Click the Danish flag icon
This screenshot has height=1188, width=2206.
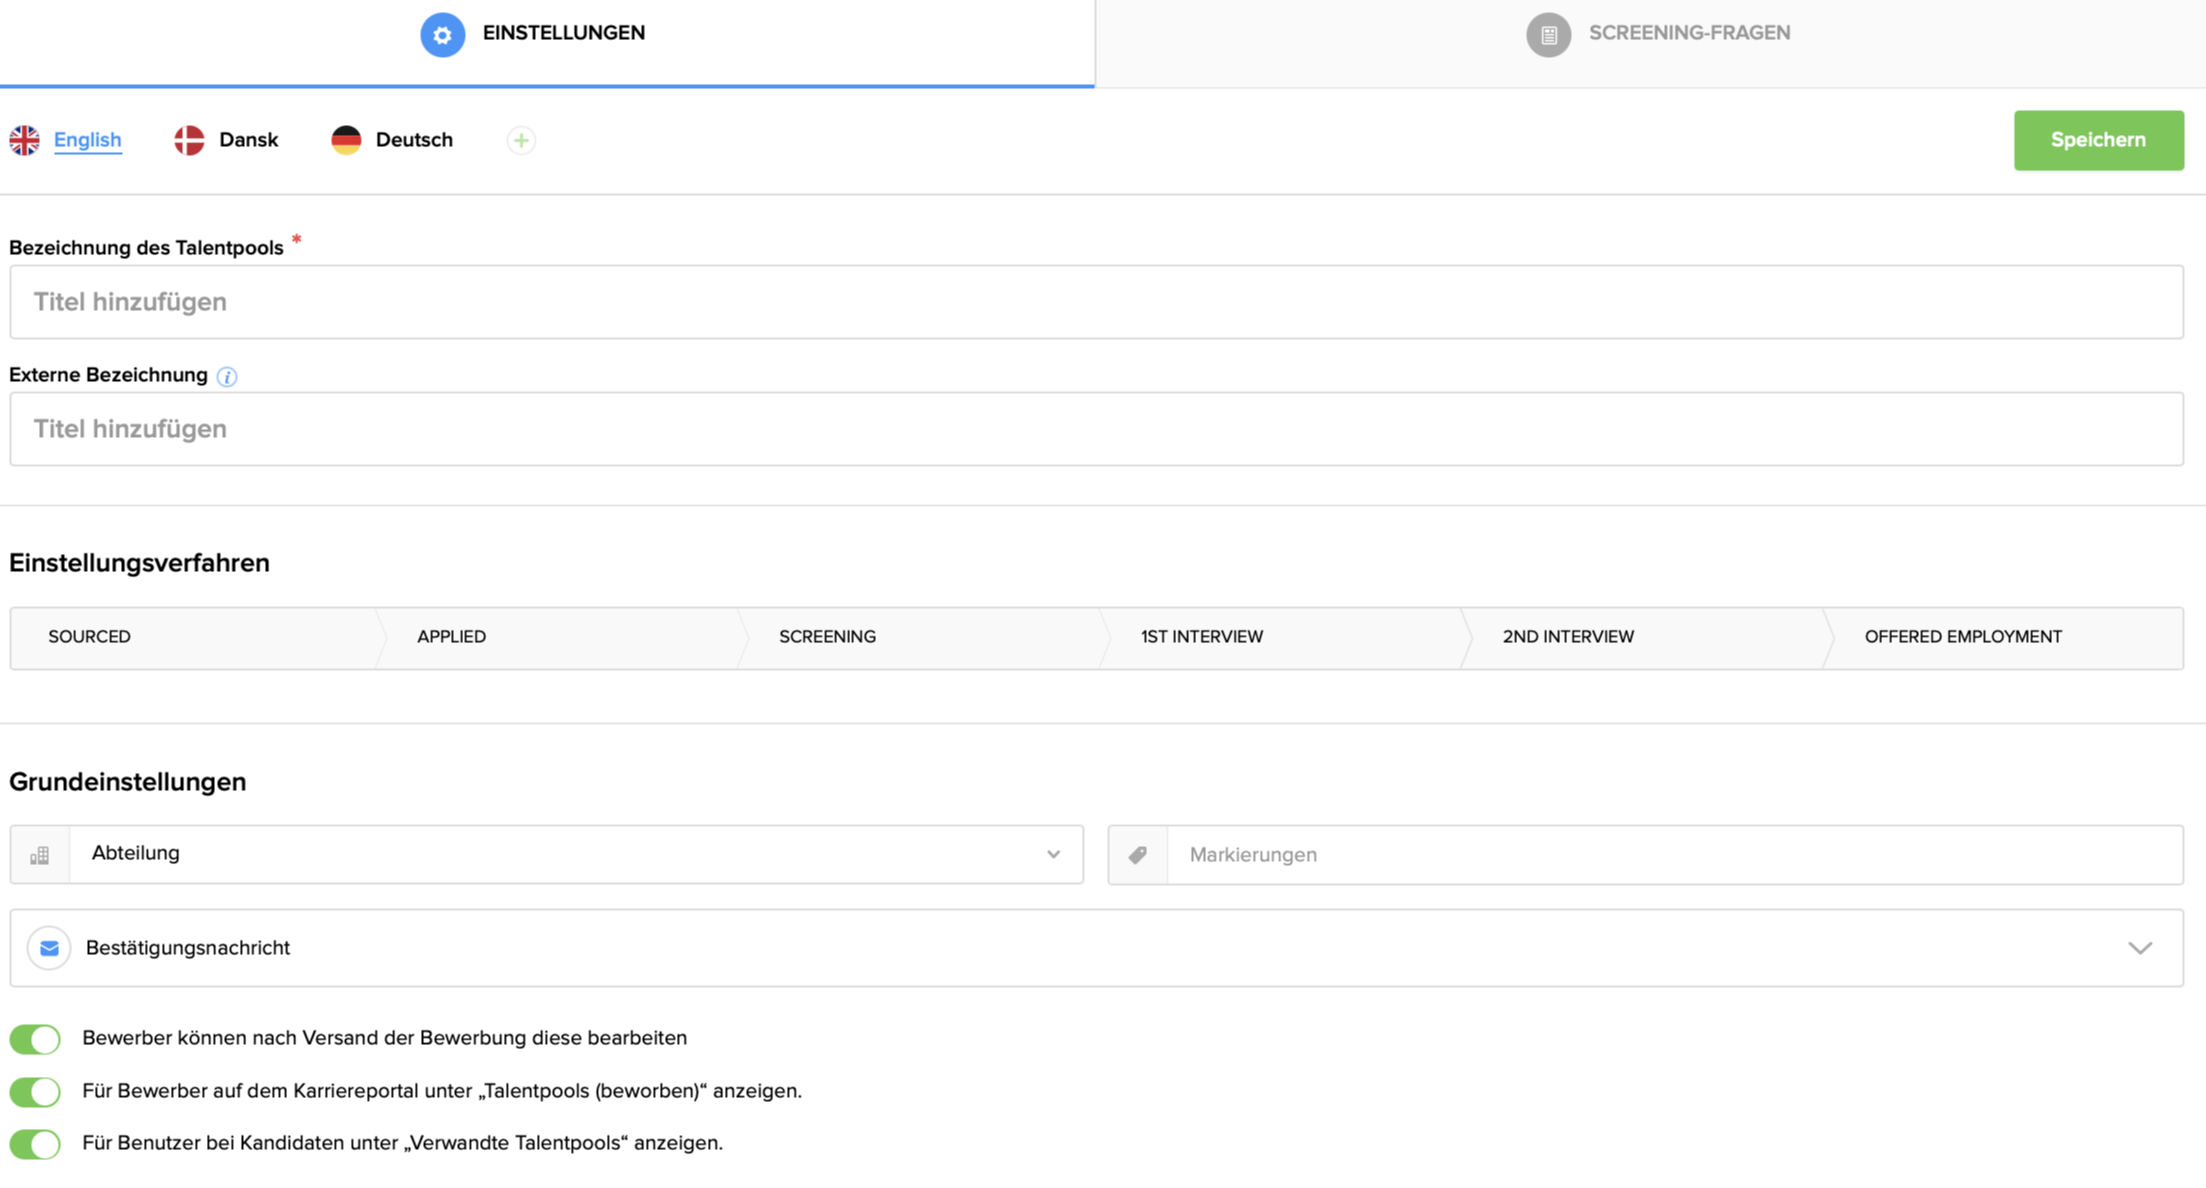coord(188,140)
